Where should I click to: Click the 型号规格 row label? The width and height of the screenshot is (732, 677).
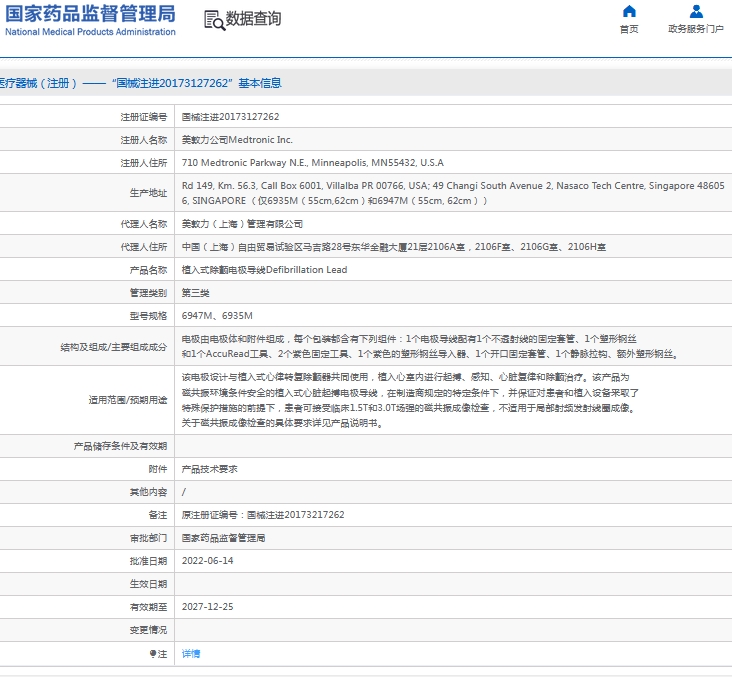(148, 316)
